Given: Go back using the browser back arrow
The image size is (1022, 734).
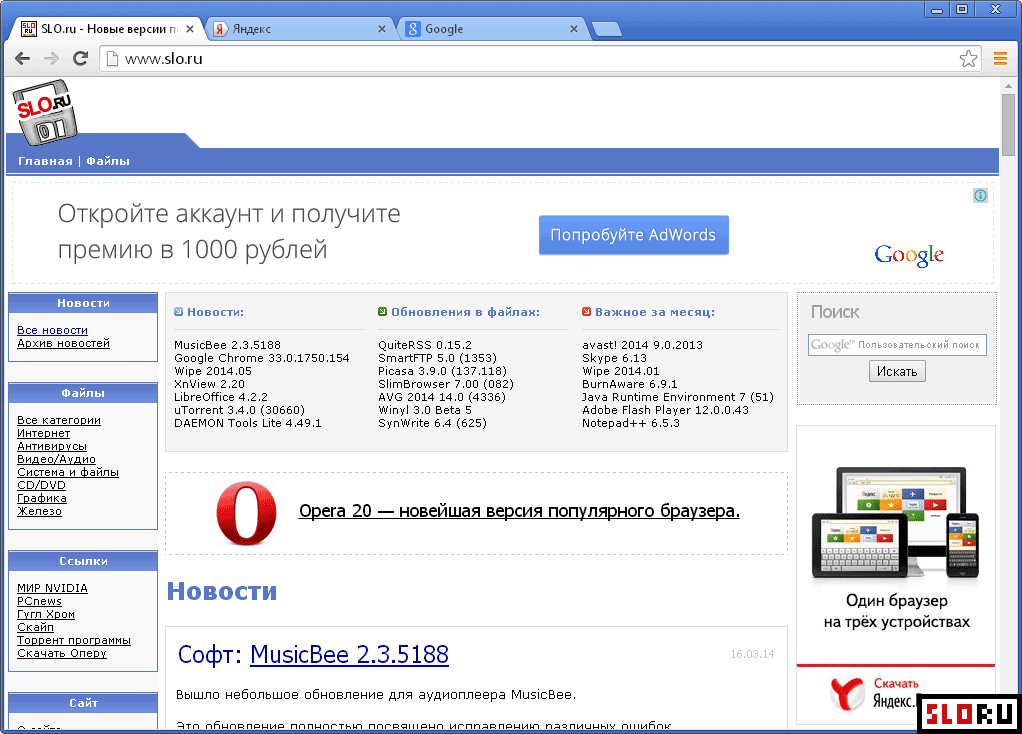Looking at the screenshot, I should [23, 59].
